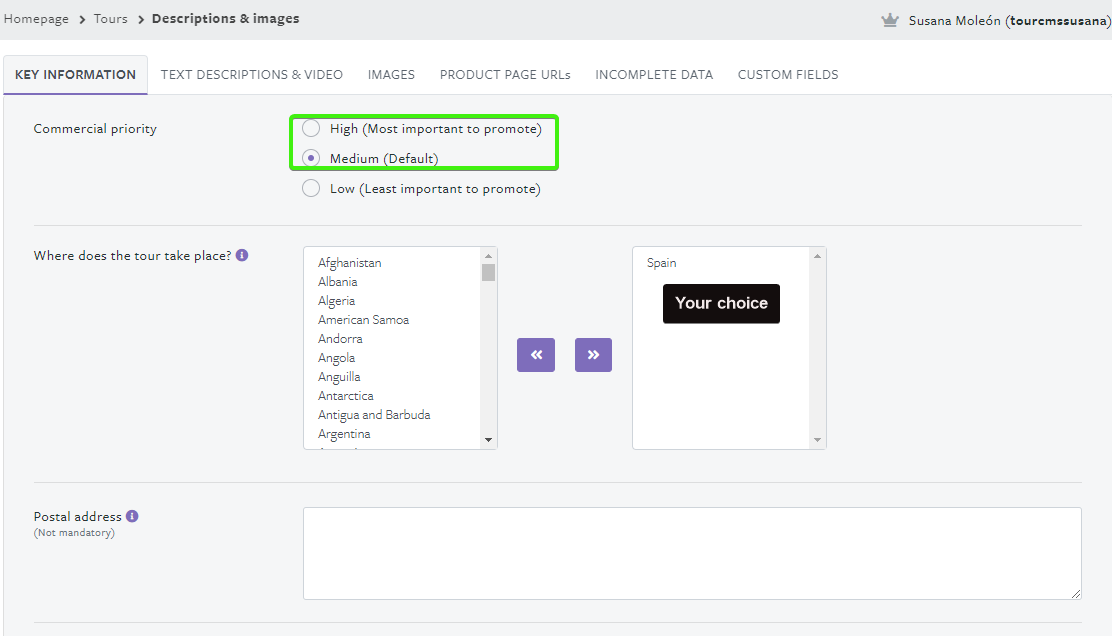Go to Homepage via the breadcrumb link
The height and width of the screenshot is (636, 1112).
click(36, 18)
